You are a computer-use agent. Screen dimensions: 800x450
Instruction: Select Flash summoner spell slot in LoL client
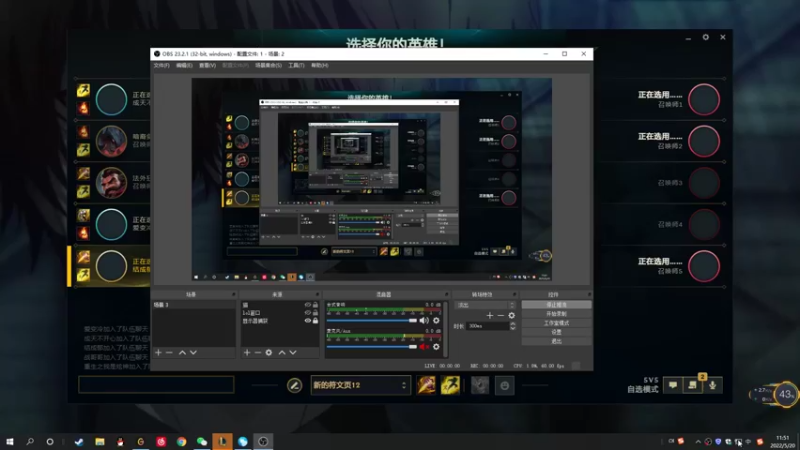click(x=450, y=385)
